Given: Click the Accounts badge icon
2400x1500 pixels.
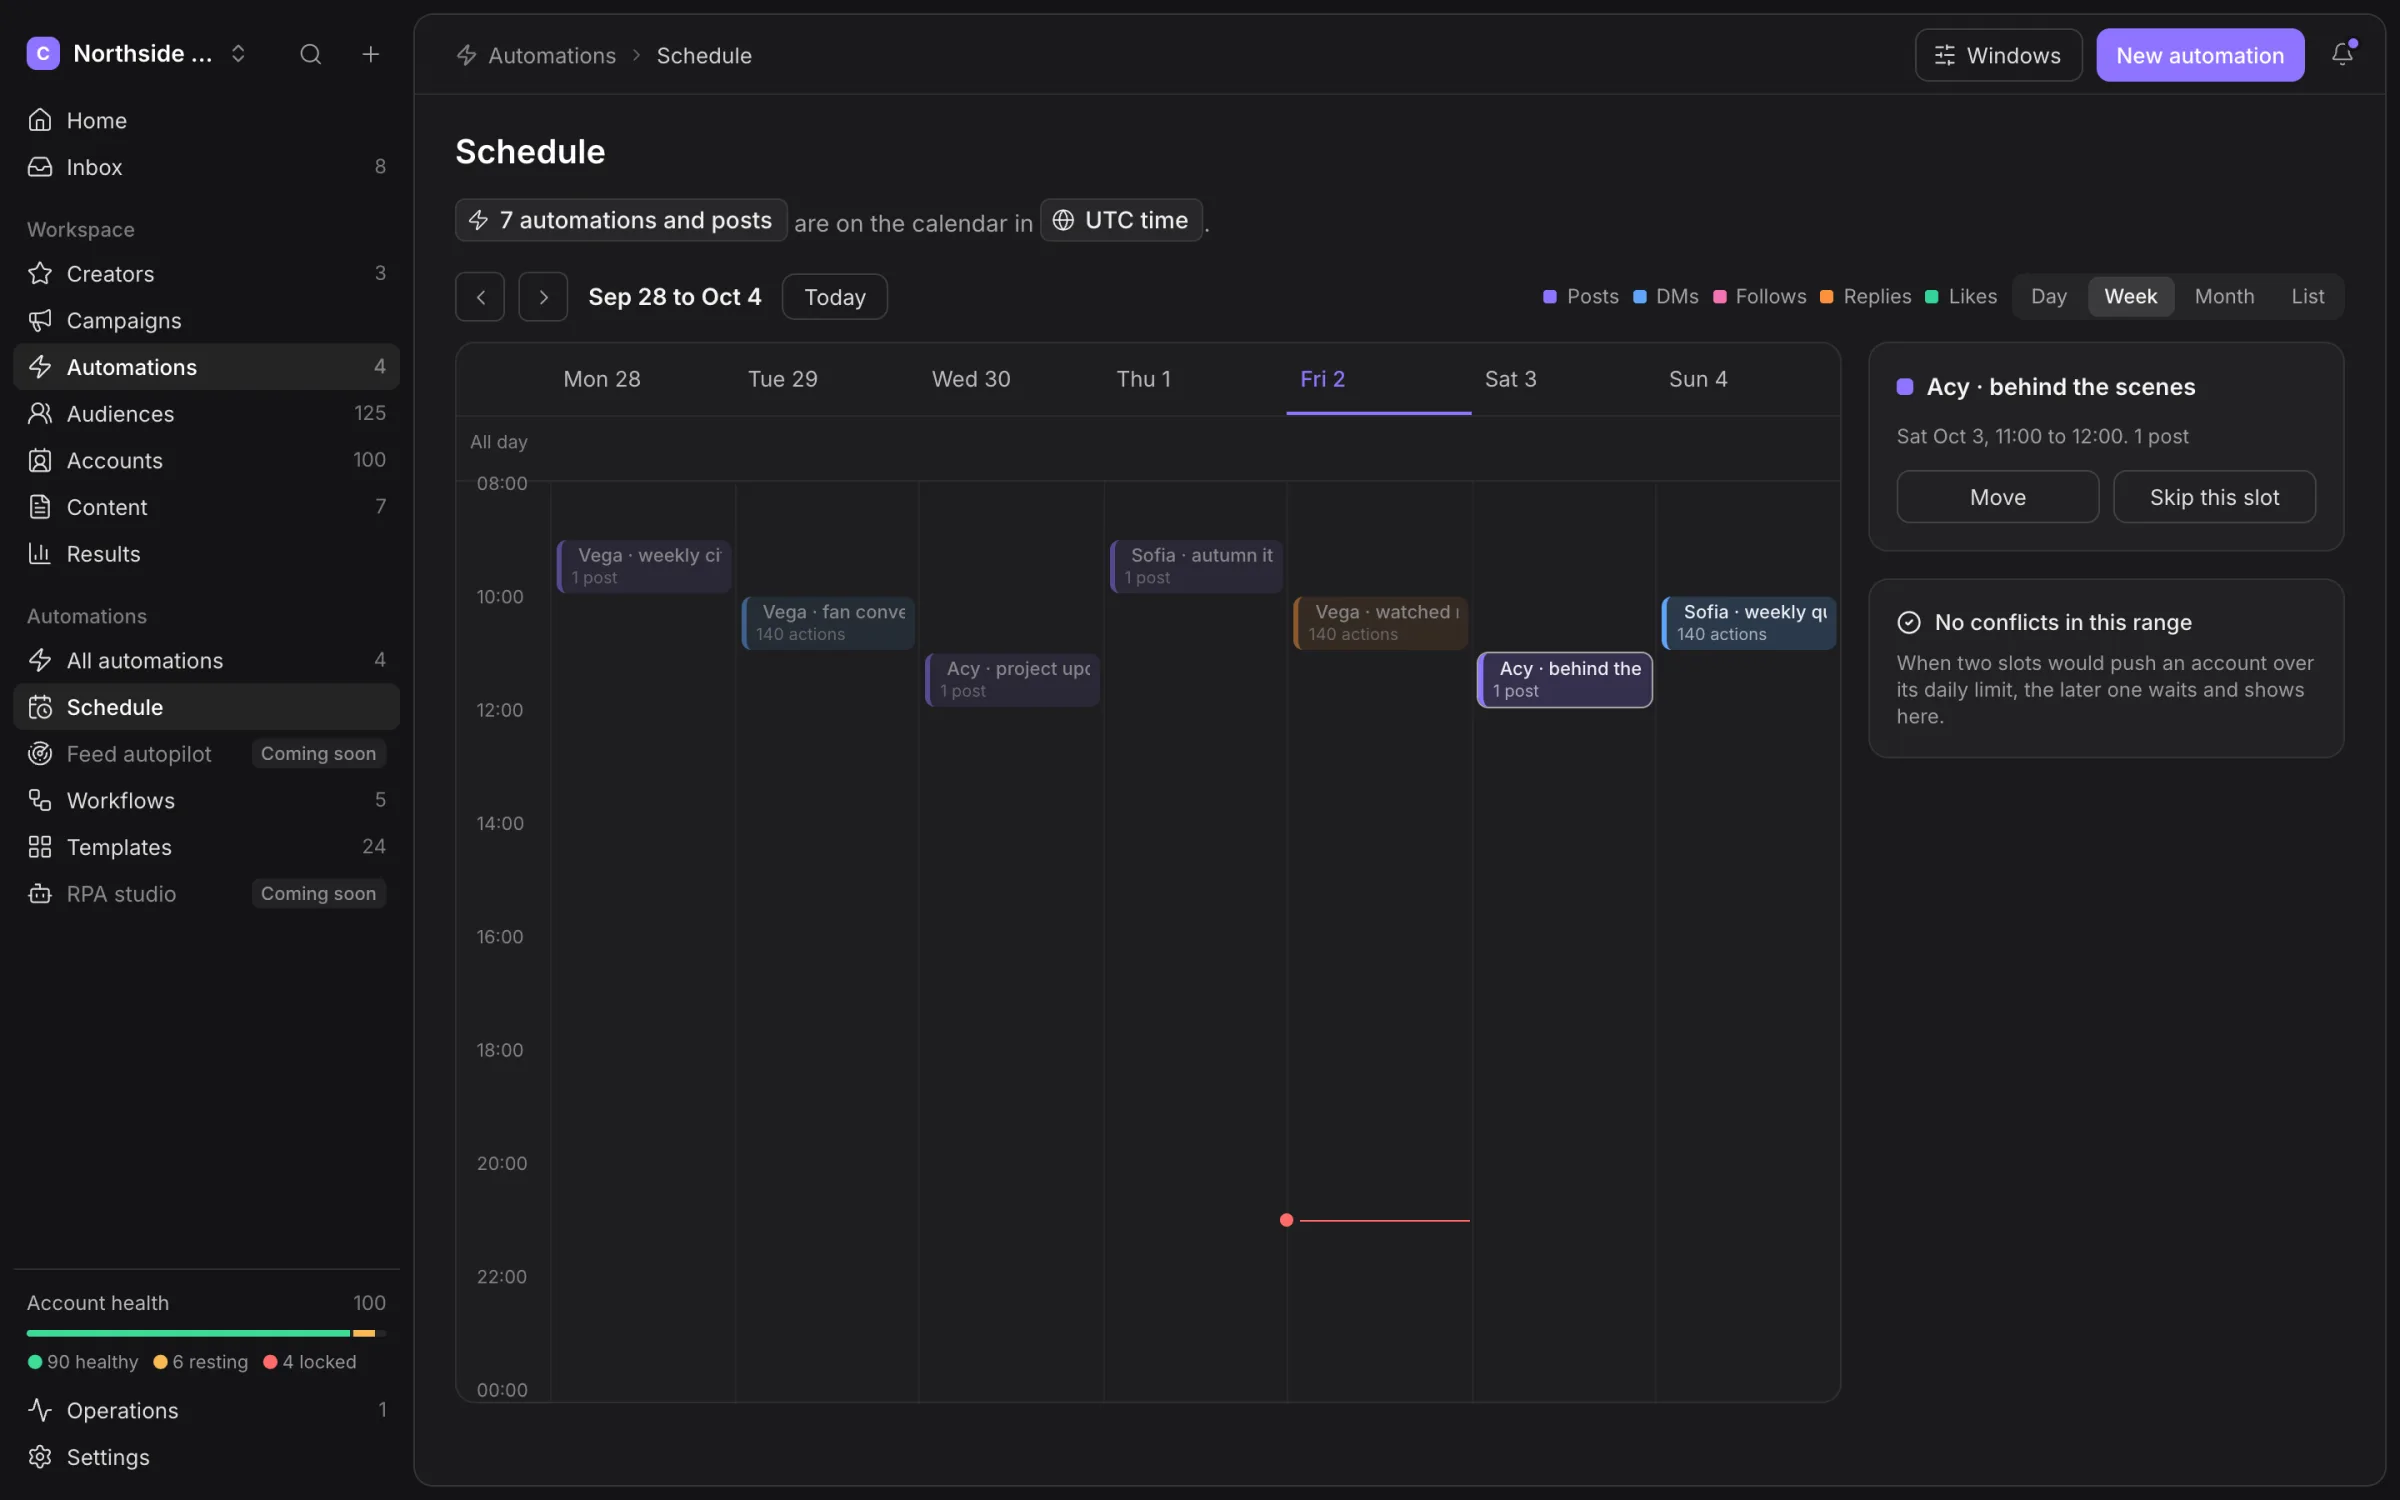Looking at the screenshot, I should 40,460.
